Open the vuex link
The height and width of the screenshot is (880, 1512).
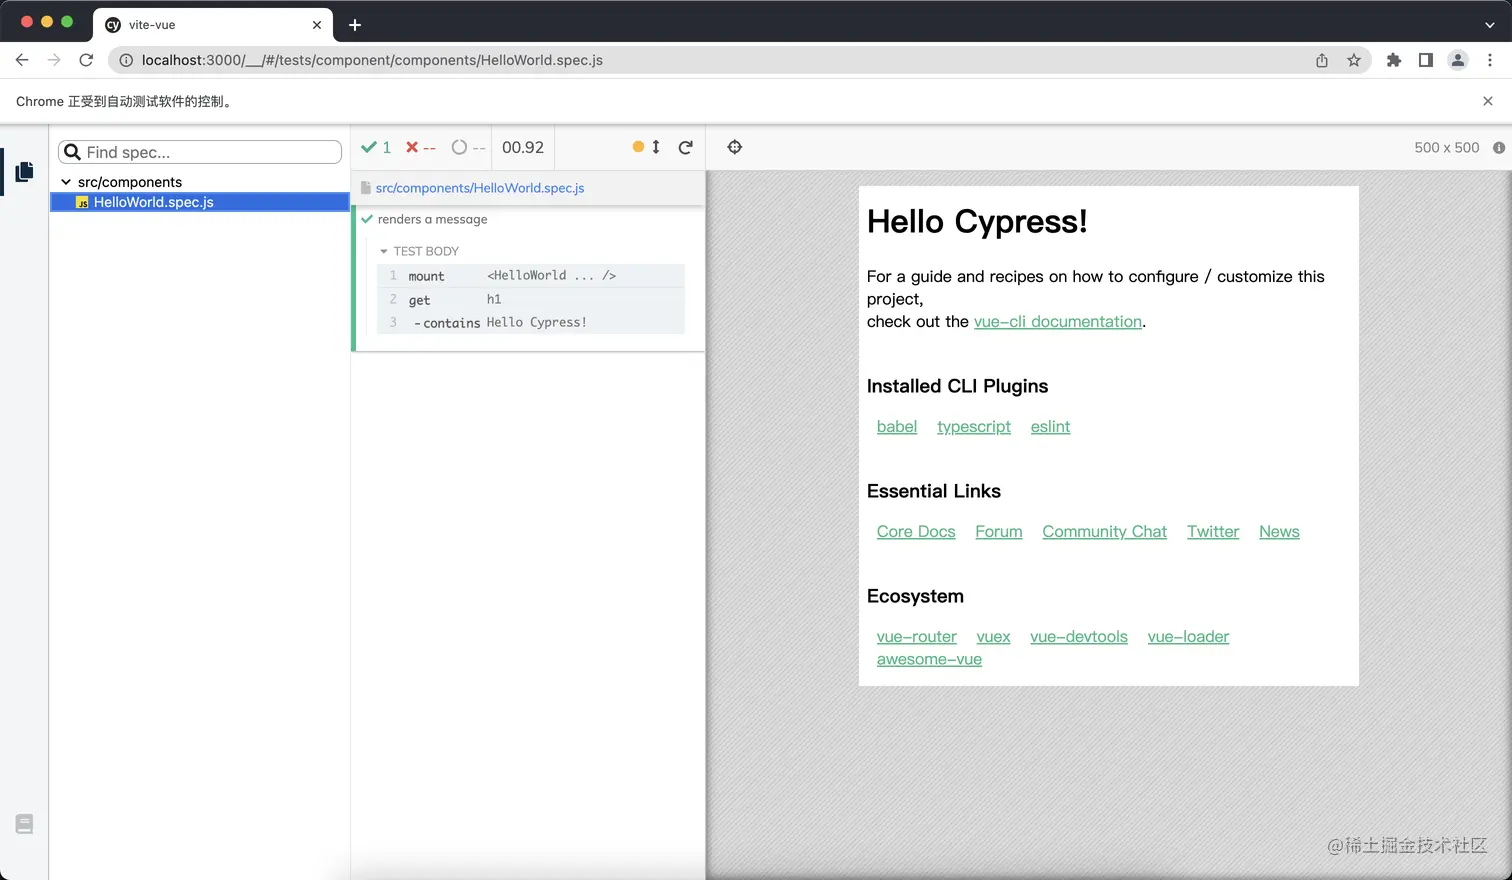[993, 636]
